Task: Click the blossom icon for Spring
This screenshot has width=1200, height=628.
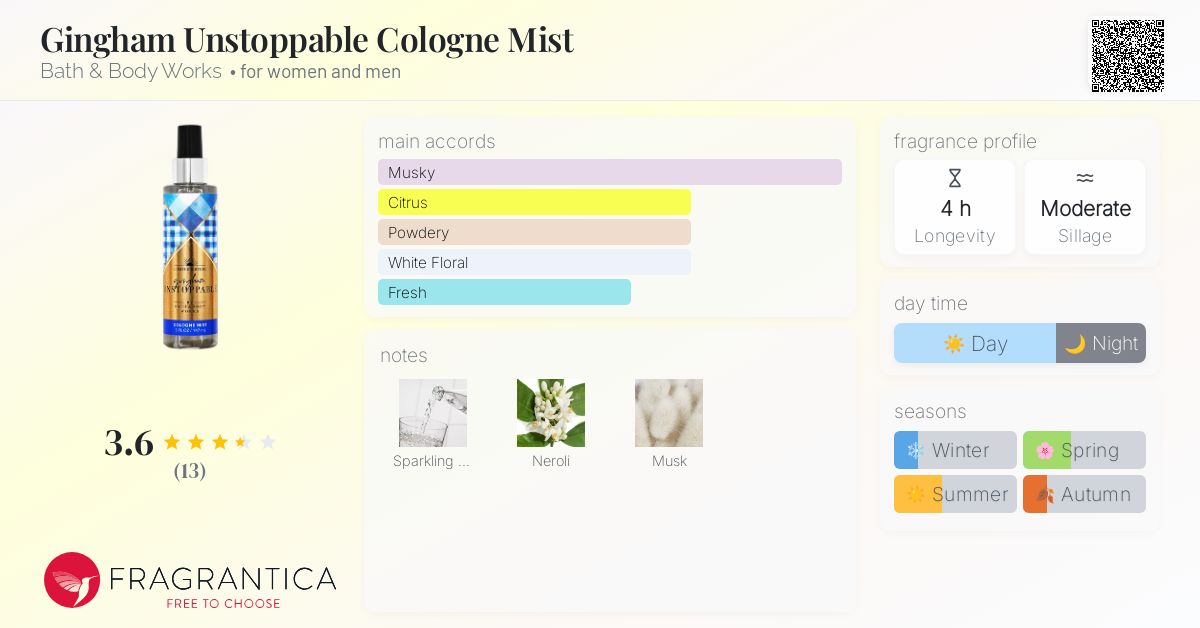Action: coord(1045,451)
